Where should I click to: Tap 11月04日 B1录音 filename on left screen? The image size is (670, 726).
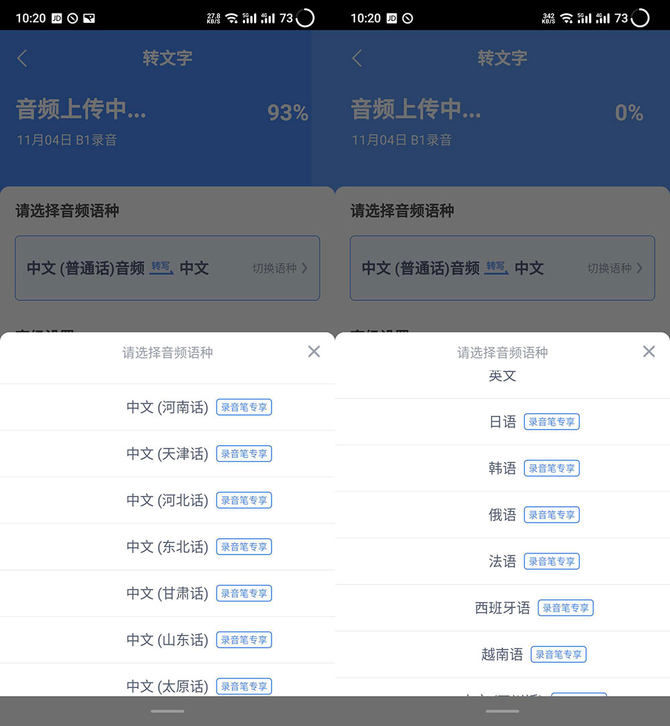coord(67,140)
